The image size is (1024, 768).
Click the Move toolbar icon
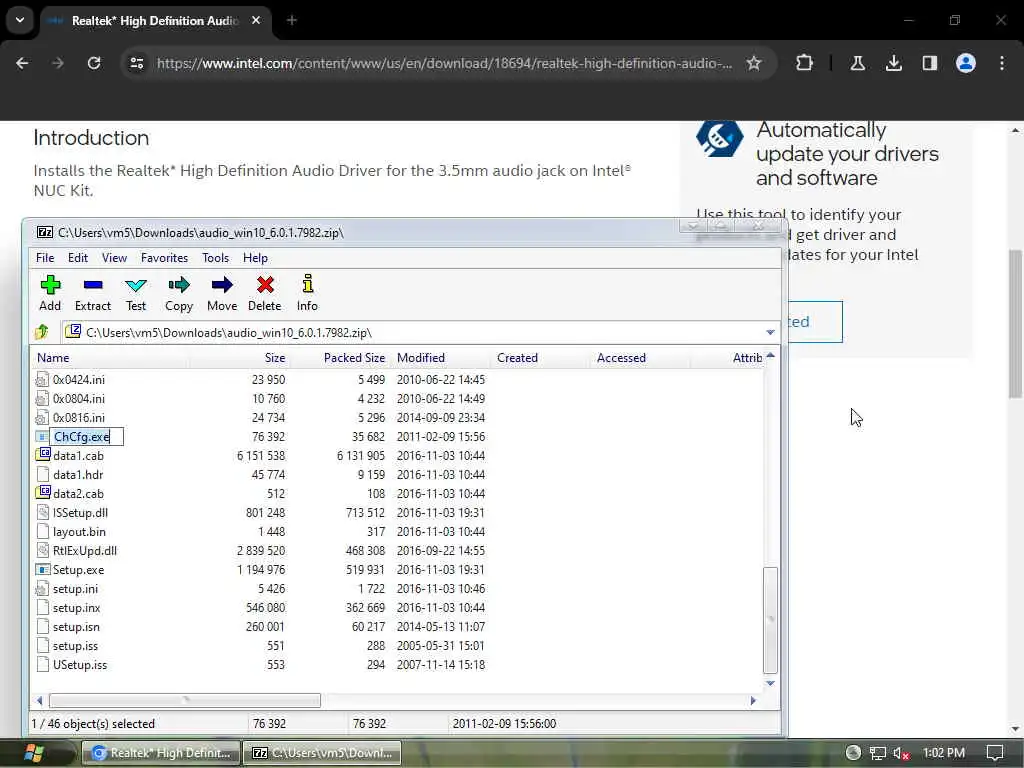pos(222,285)
